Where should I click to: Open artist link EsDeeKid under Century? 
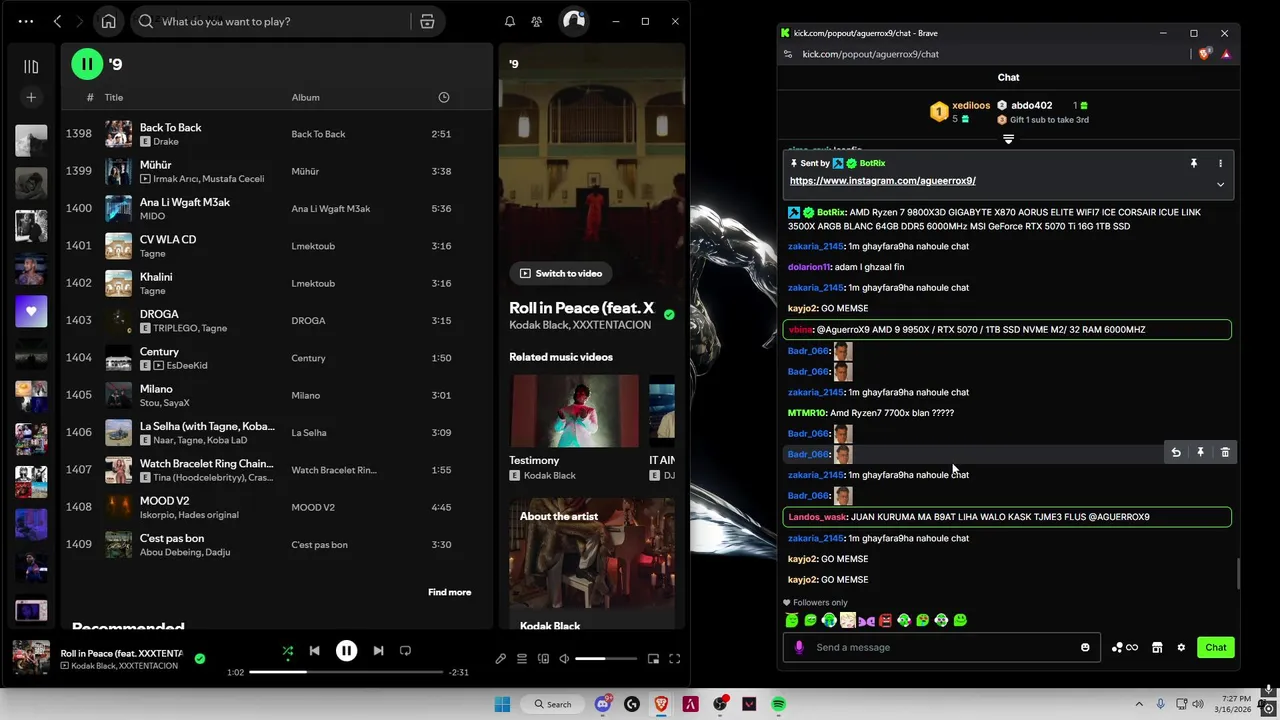pyautogui.click(x=188, y=365)
